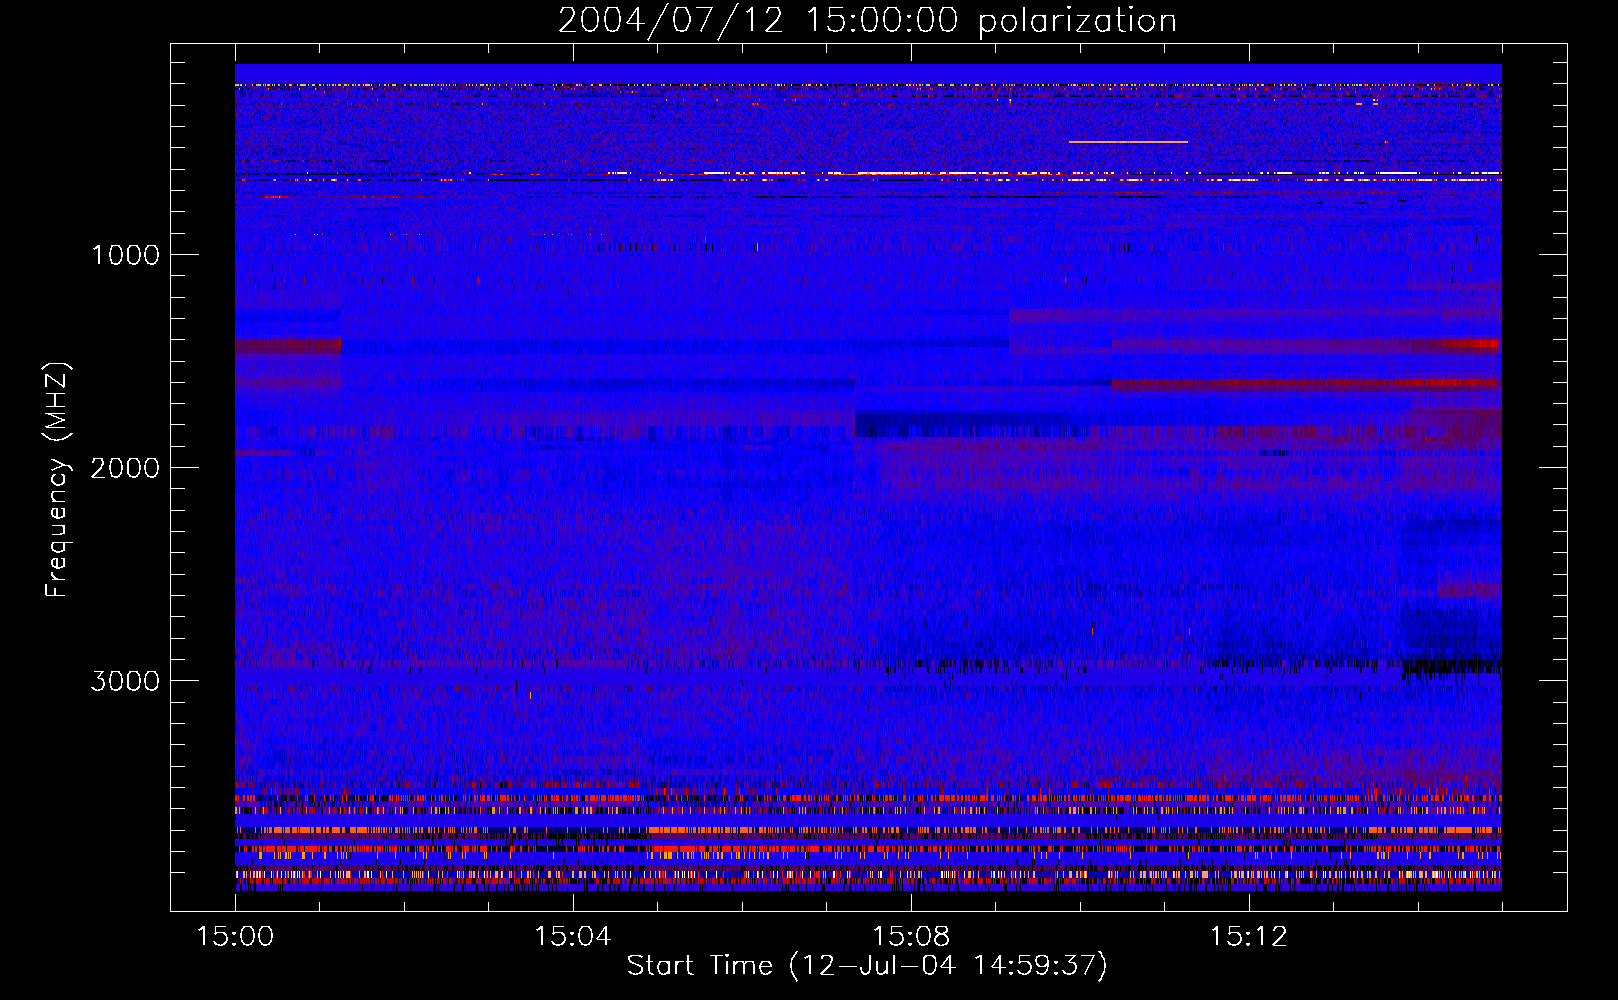Click the 'Start Time (12-Jul-04 14:59:37)' label

(867, 966)
